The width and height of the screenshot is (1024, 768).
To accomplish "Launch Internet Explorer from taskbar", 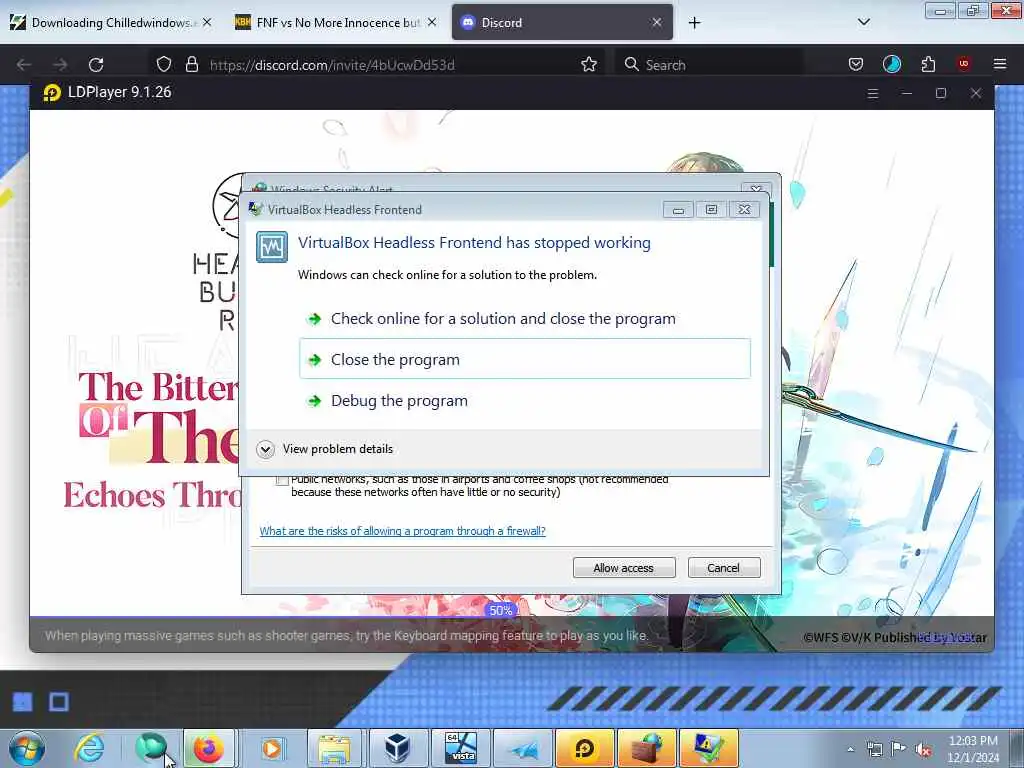I will [89, 748].
